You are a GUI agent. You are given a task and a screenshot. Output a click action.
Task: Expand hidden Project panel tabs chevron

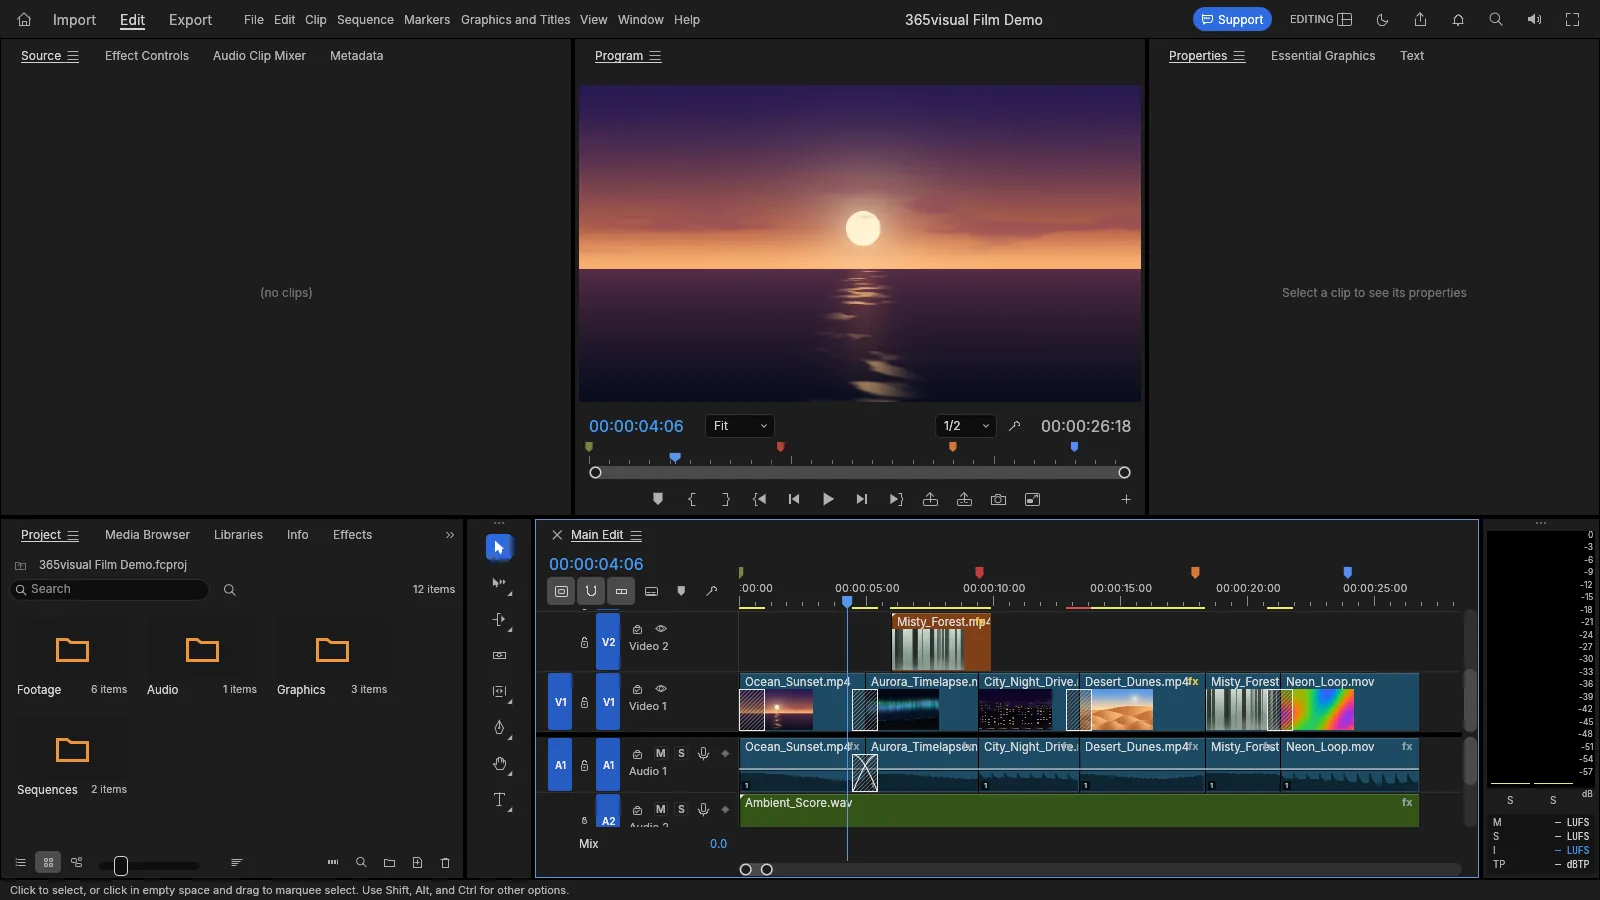pos(450,535)
